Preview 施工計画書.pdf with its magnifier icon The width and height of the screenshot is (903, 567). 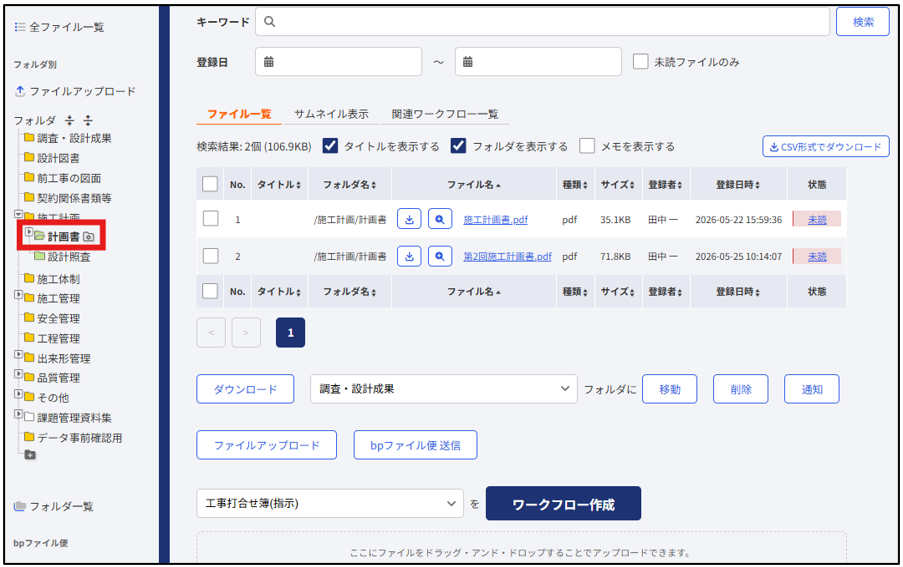pyautogui.click(x=440, y=219)
